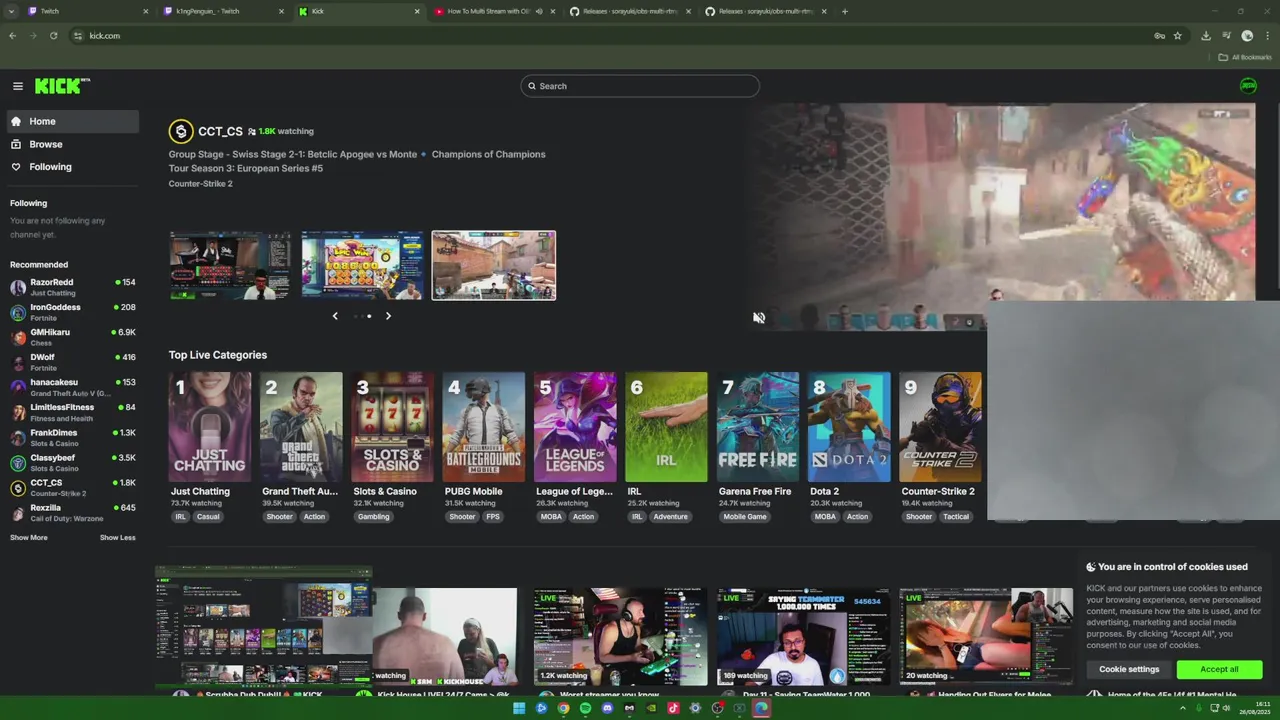
Task: Click the Adventure tag under IRL
Action: pyautogui.click(x=671, y=517)
